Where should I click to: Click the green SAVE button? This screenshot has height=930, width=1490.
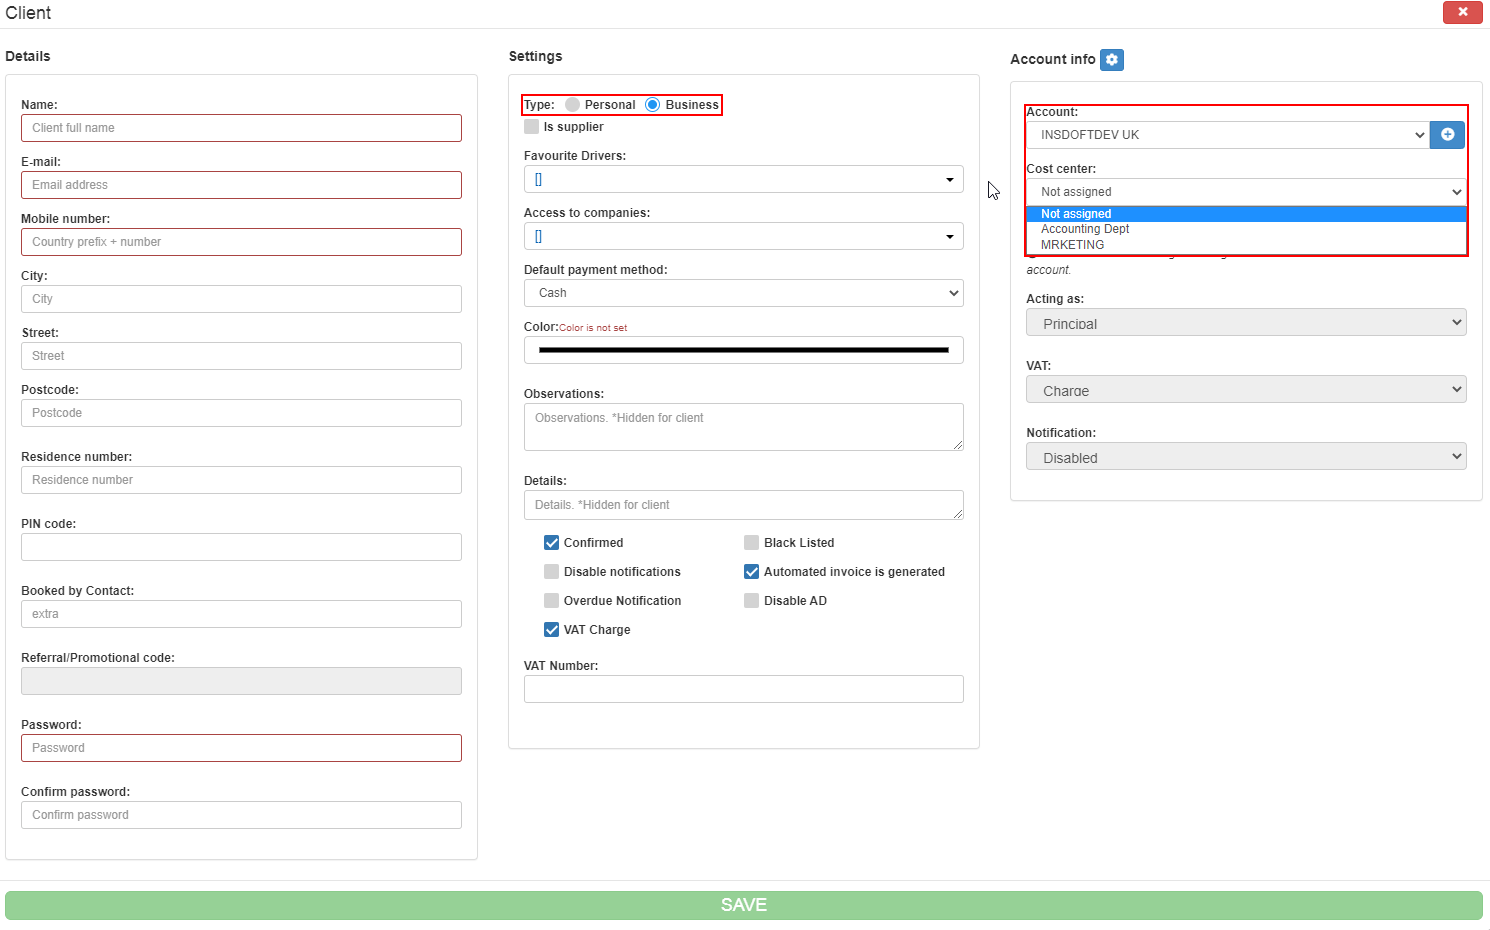tap(744, 905)
